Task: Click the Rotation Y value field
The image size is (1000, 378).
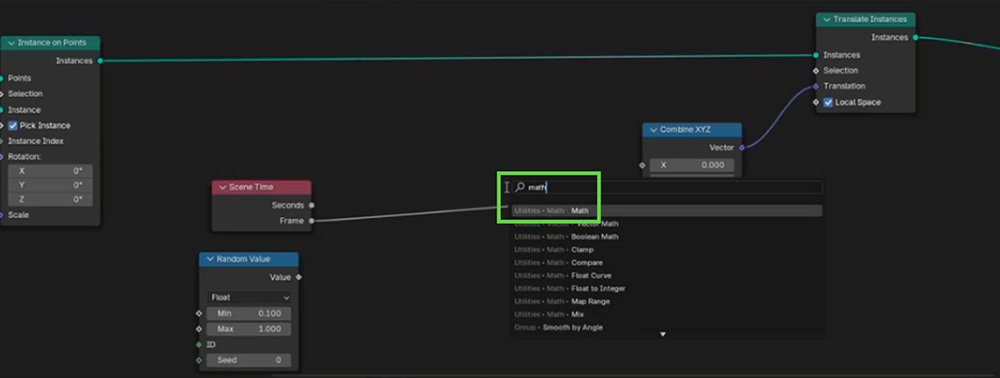Action: (x=50, y=185)
